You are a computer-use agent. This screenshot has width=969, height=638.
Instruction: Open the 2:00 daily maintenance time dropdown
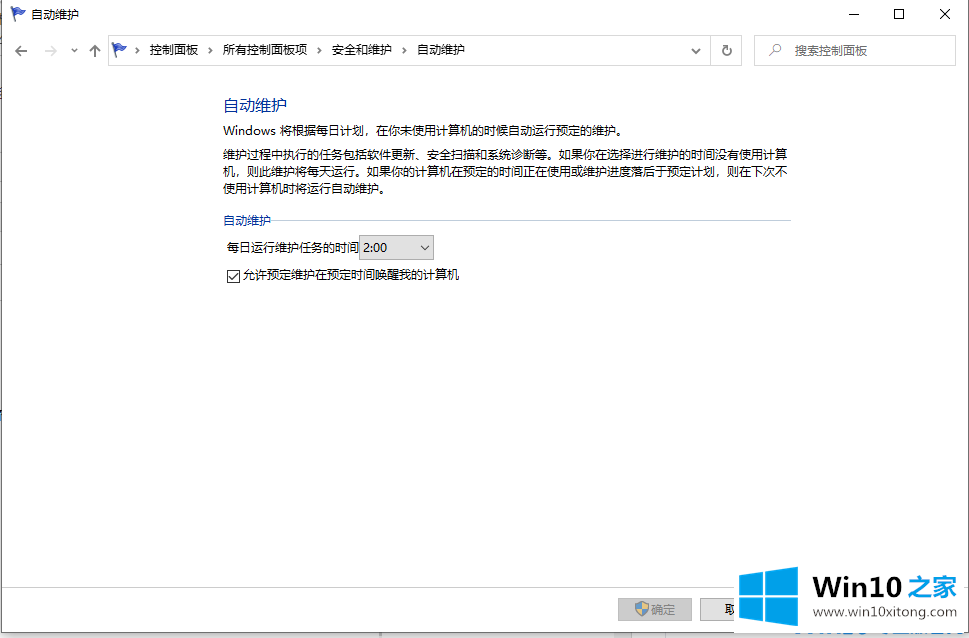pyautogui.click(x=396, y=247)
